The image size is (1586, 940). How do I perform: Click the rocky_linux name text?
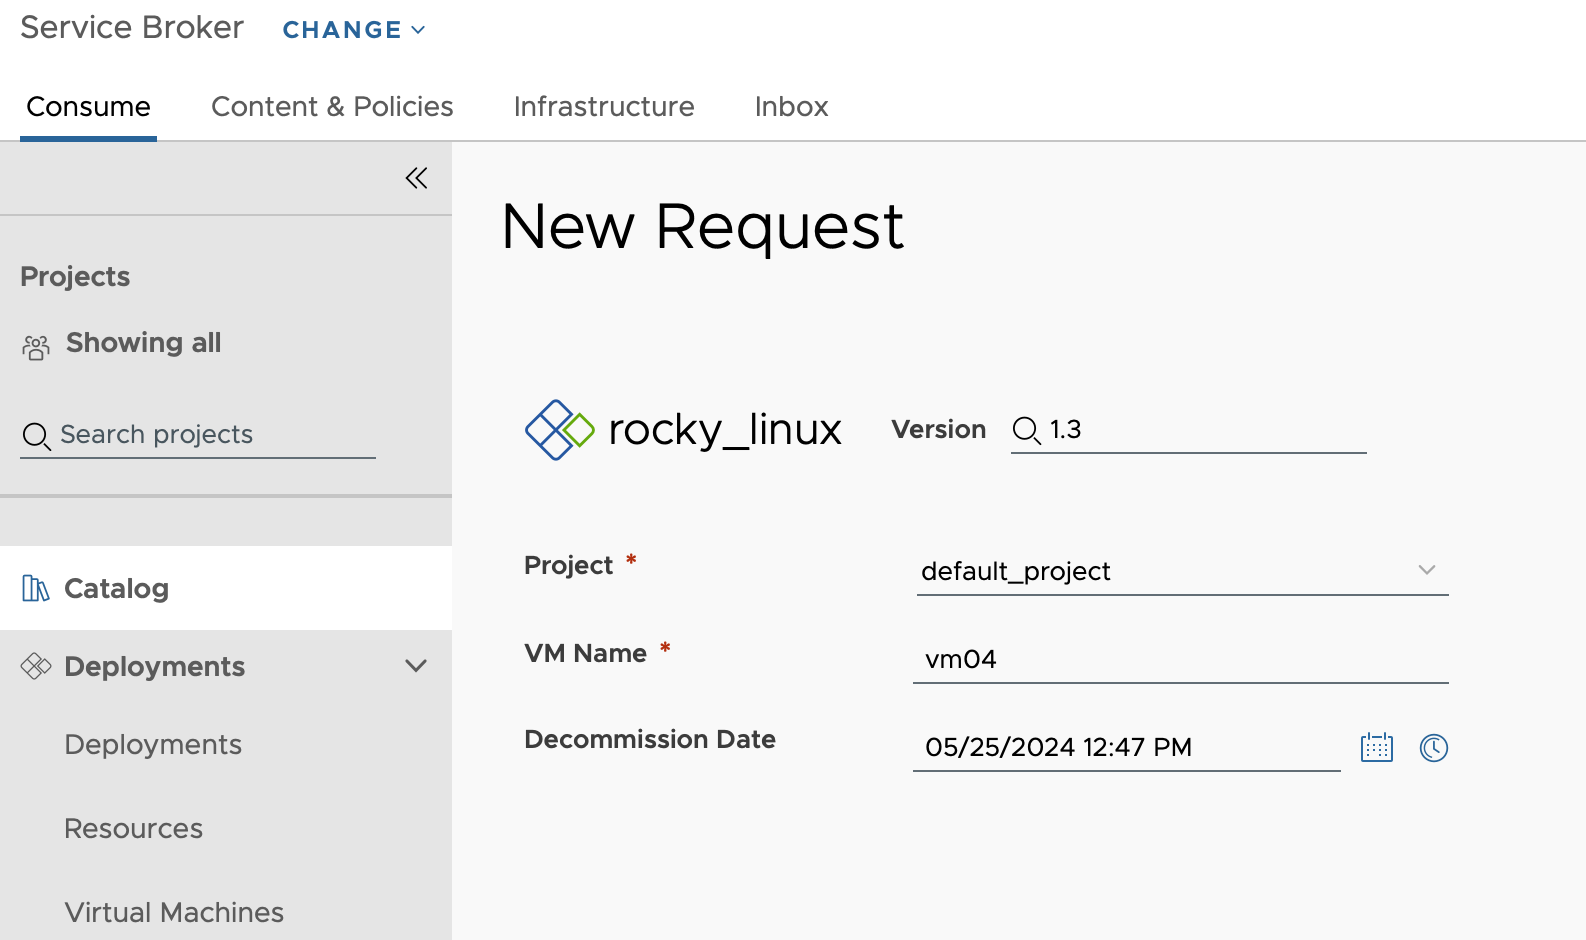[725, 430]
